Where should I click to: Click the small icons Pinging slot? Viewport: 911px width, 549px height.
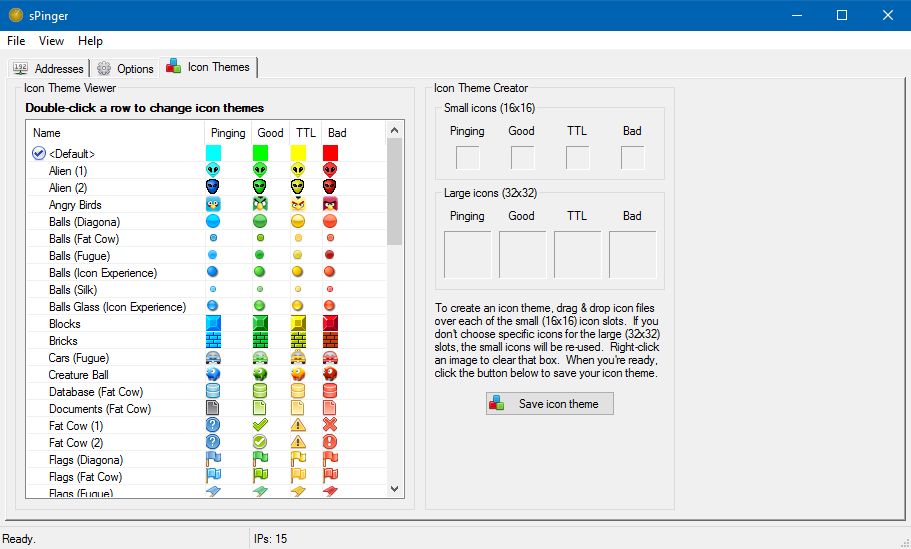point(468,157)
